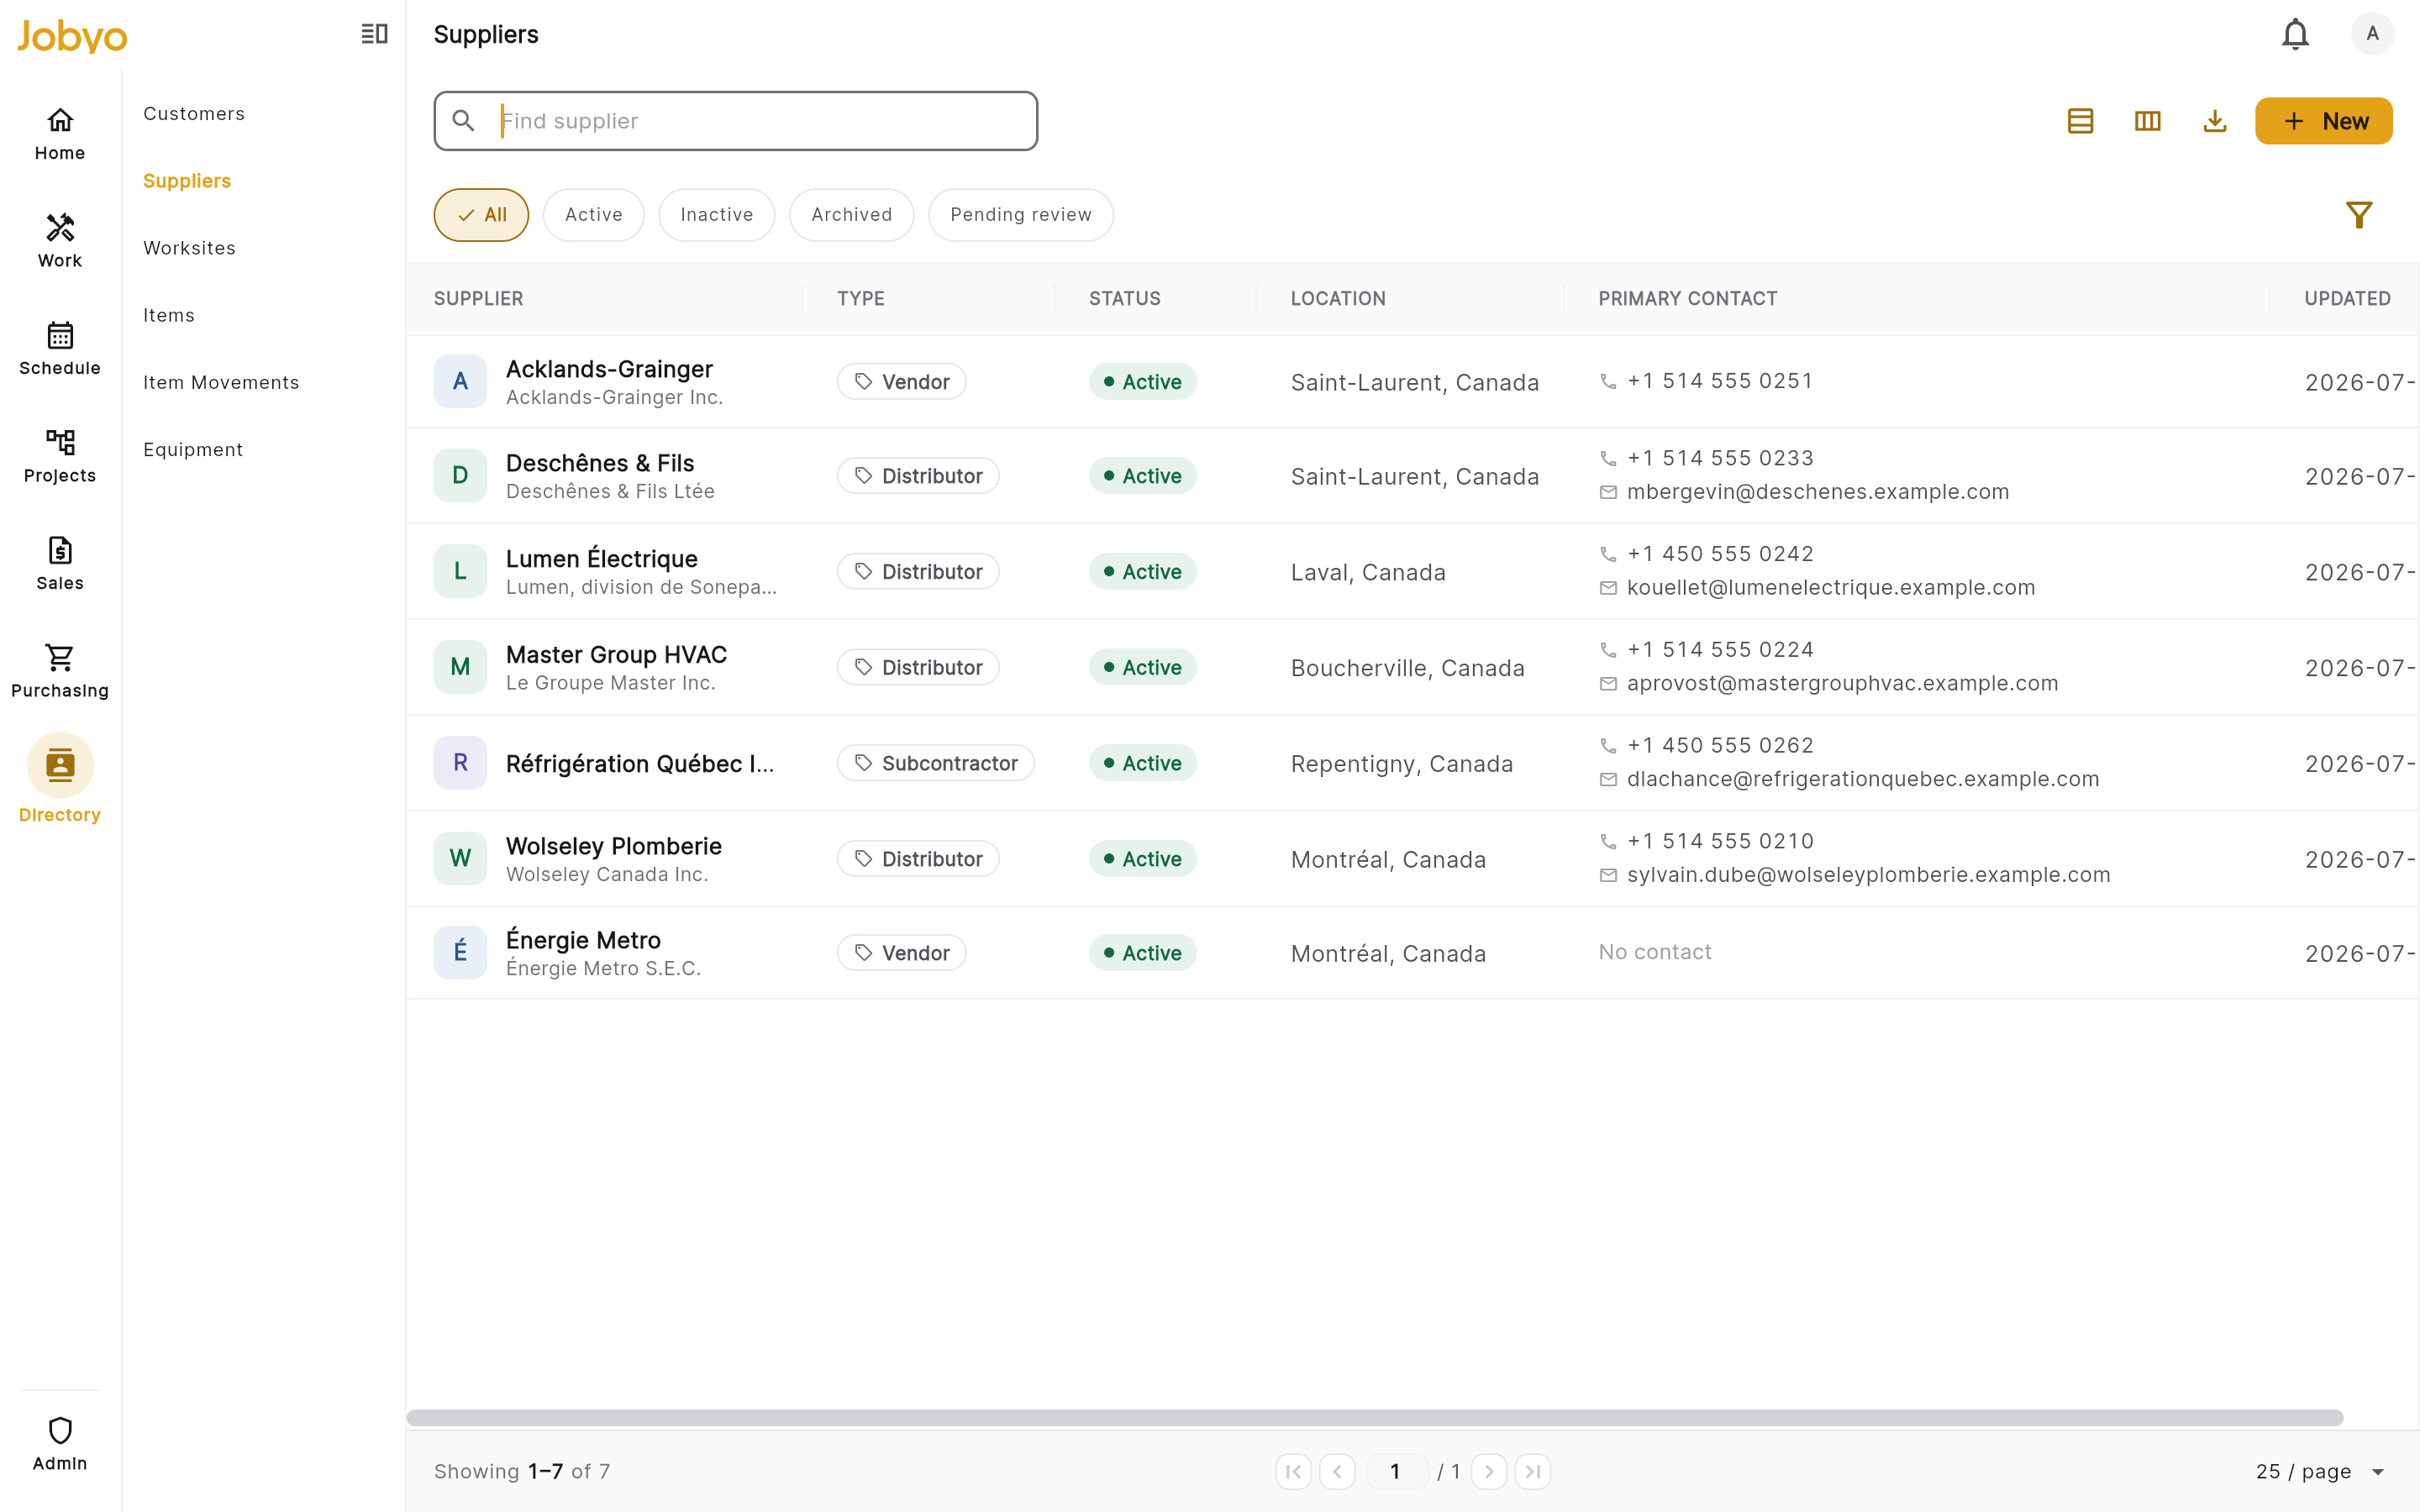Open the Schedule section
This screenshot has height=1512, width=2420.
pyautogui.click(x=60, y=349)
